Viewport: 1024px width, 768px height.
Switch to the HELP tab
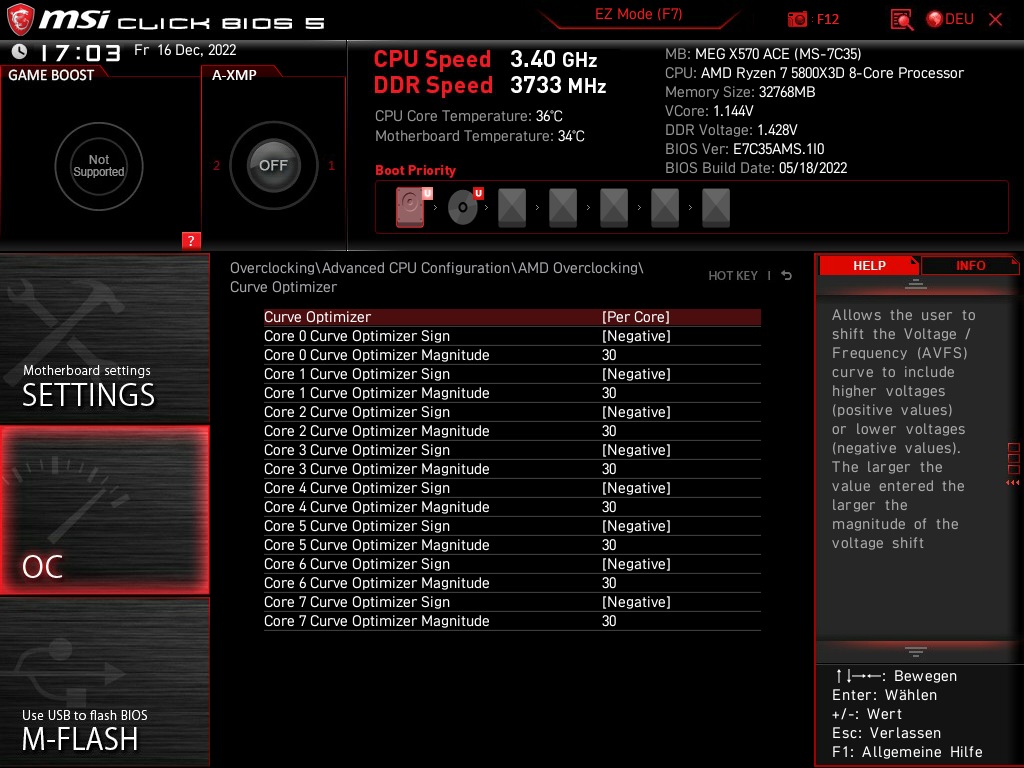(869, 265)
